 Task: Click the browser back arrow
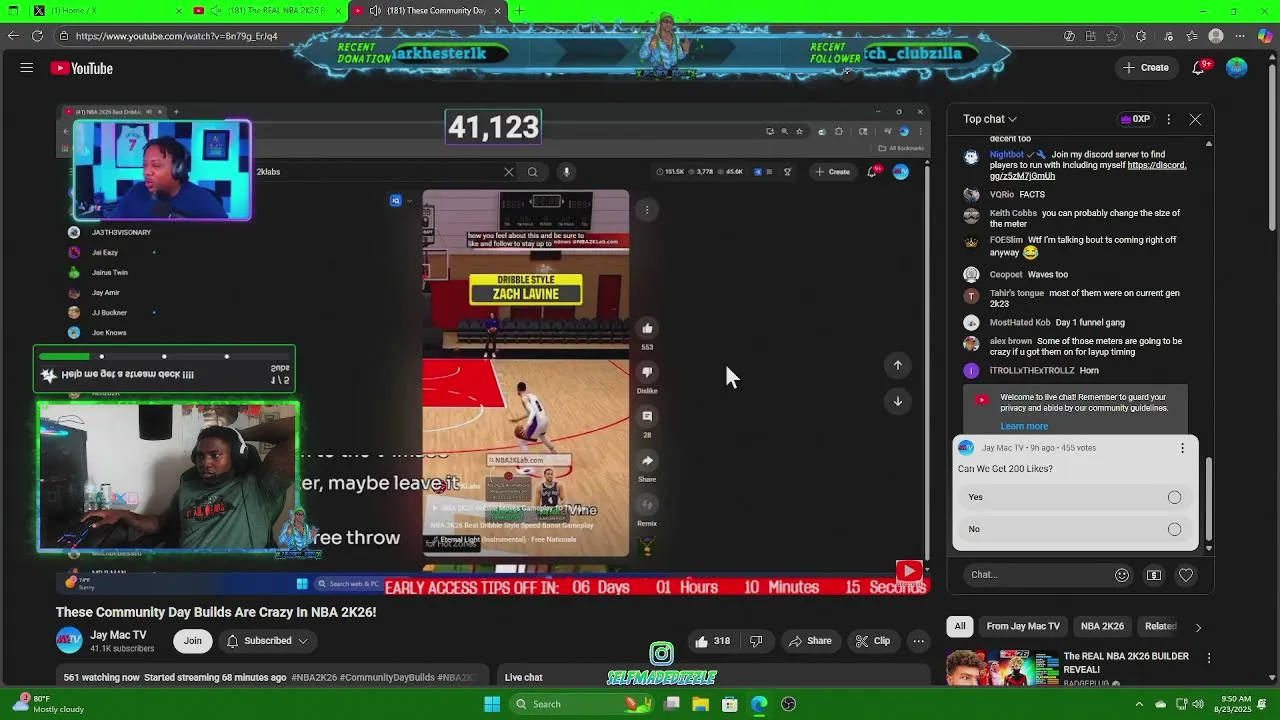point(13,36)
